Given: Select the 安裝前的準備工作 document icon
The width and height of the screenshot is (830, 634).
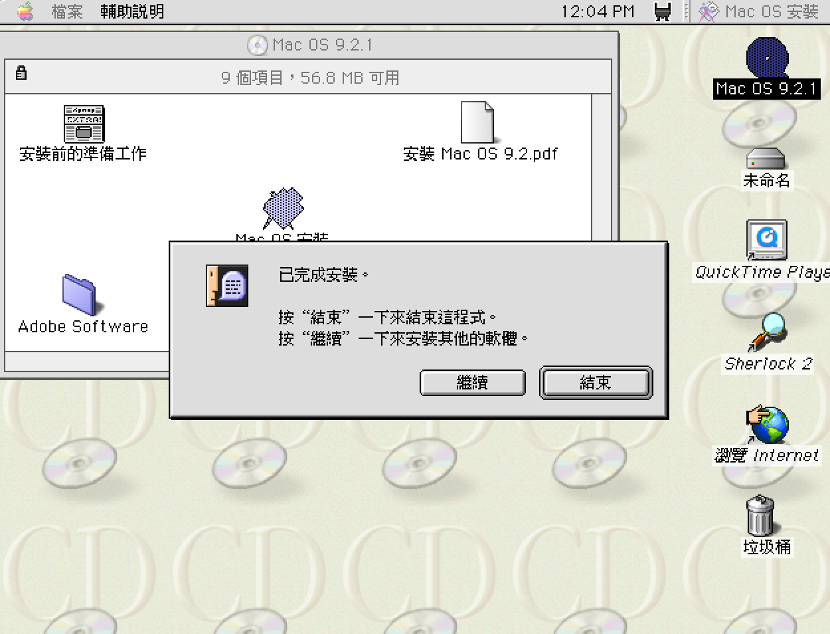Looking at the screenshot, I should 84,124.
